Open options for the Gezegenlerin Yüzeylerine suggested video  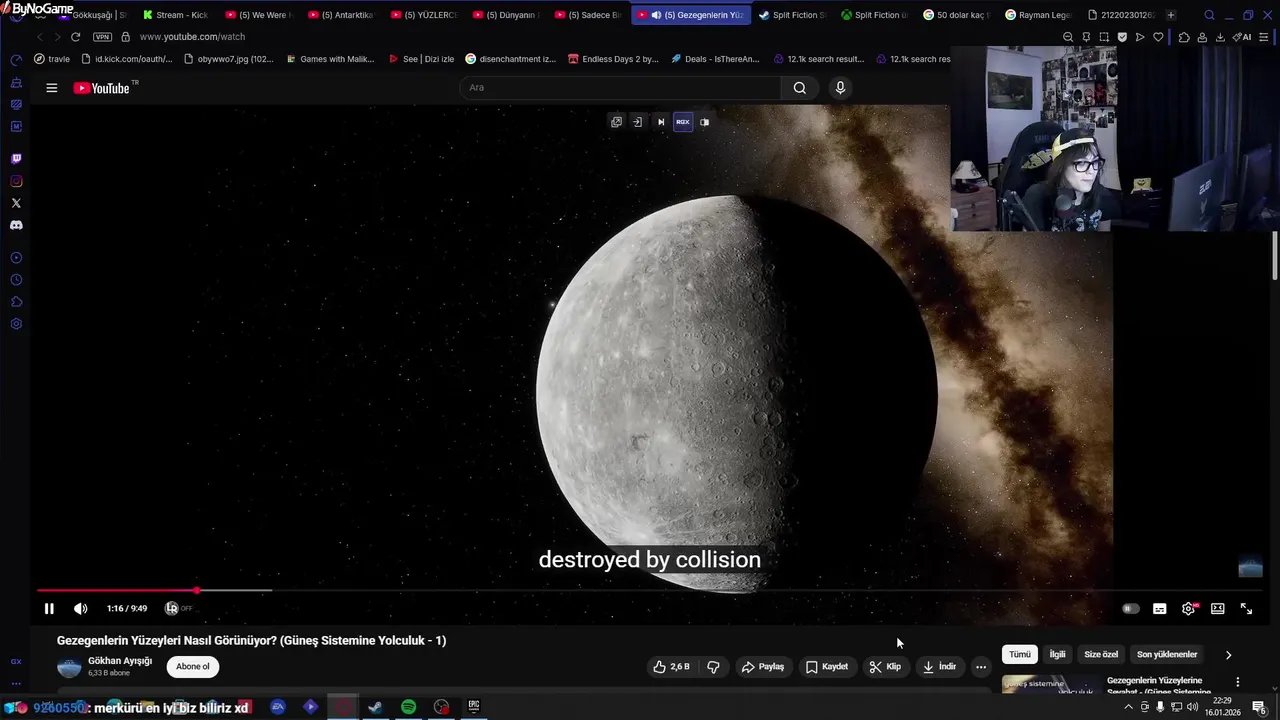pyautogui.click(x=1237, y=682)
